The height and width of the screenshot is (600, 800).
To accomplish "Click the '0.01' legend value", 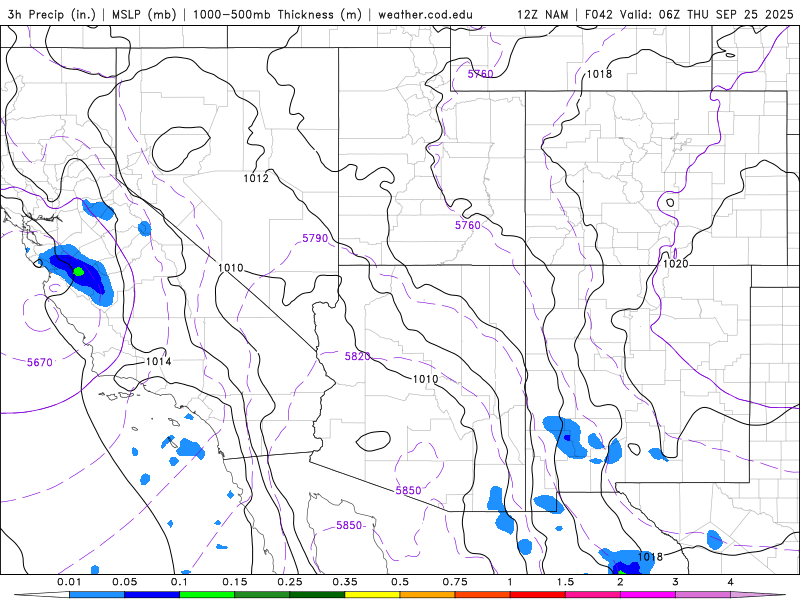I will click(x=69, y=582).
